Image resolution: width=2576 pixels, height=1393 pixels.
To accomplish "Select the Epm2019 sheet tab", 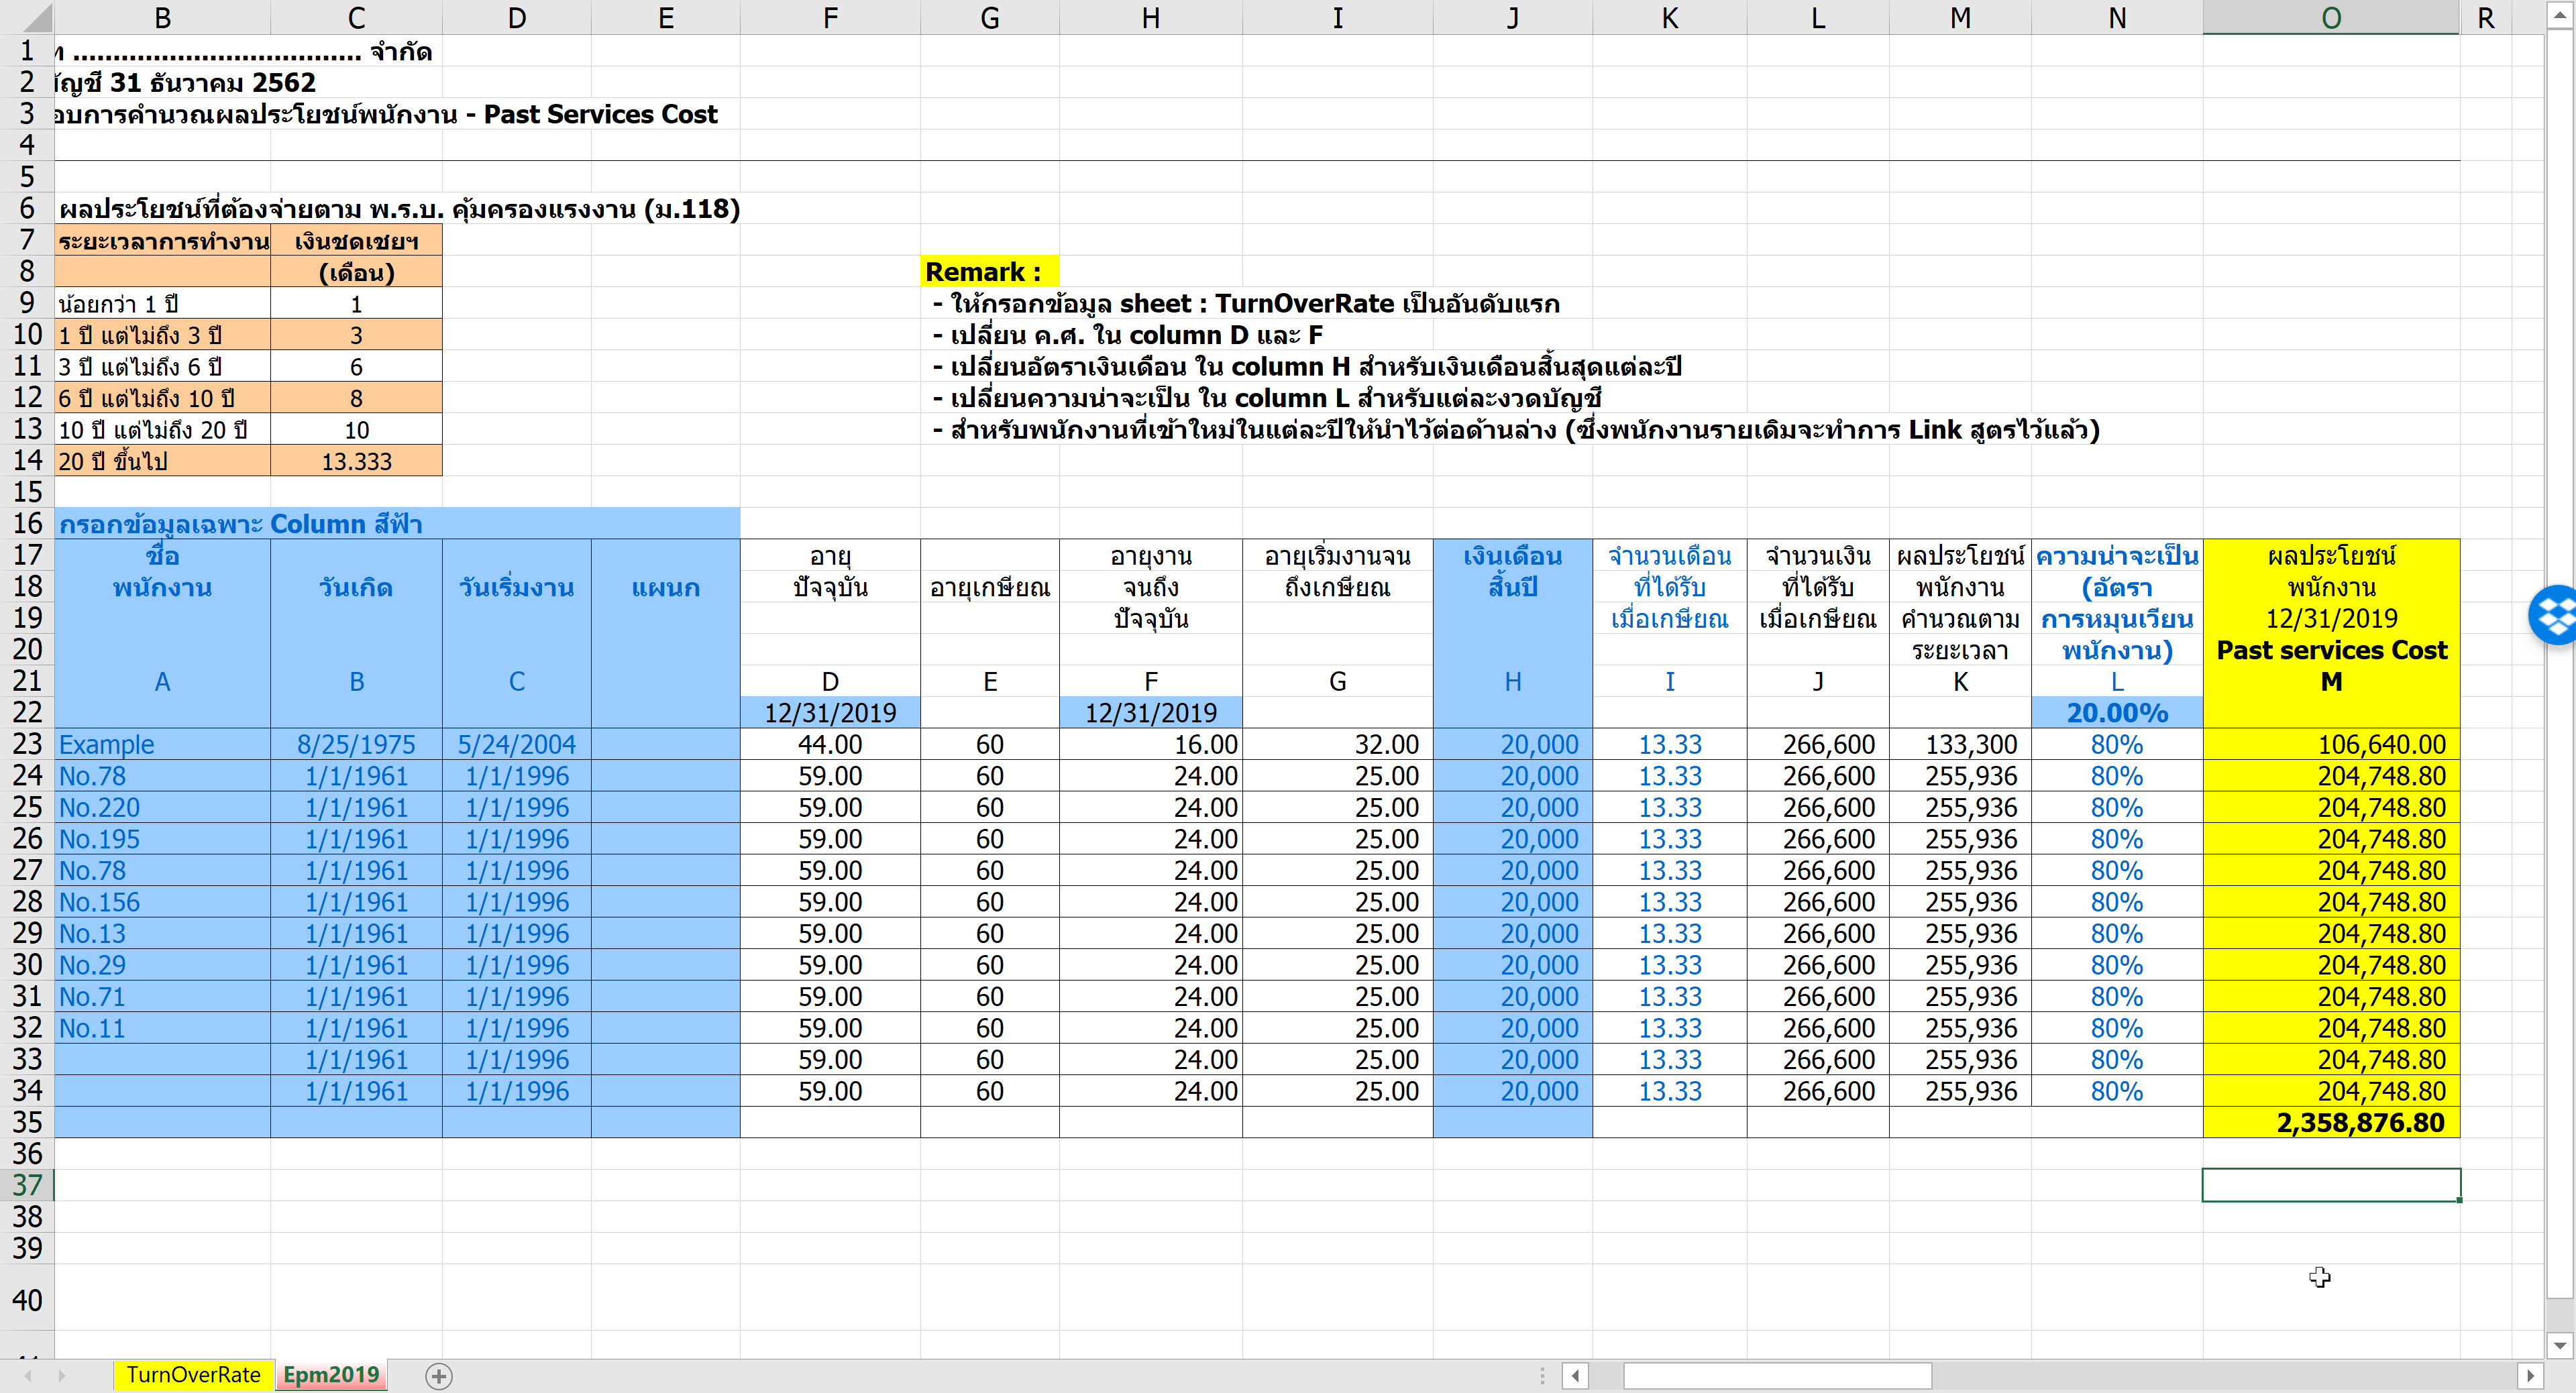I will click(x=331, y=1376).
